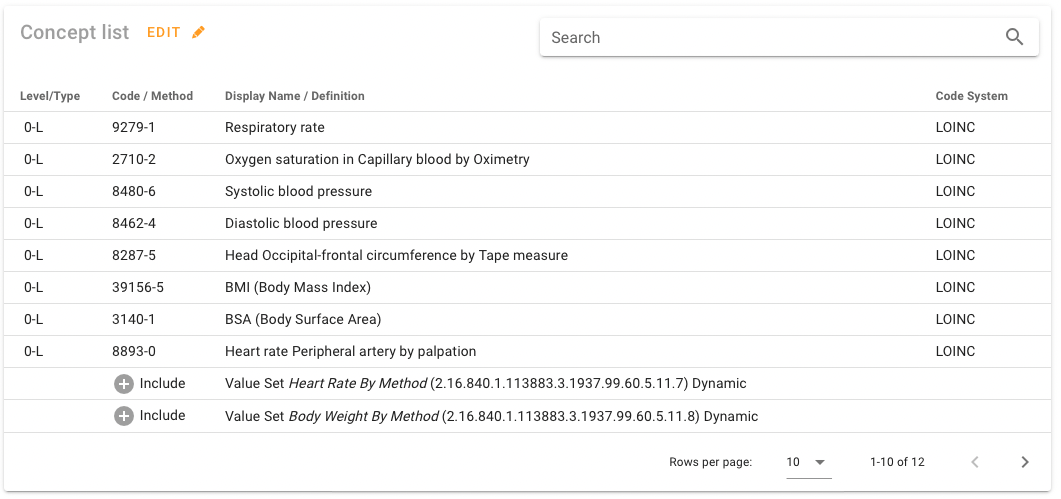1061x499 pixels.
Task: Open the rows per page dropdown
Action: pos(808,462)
